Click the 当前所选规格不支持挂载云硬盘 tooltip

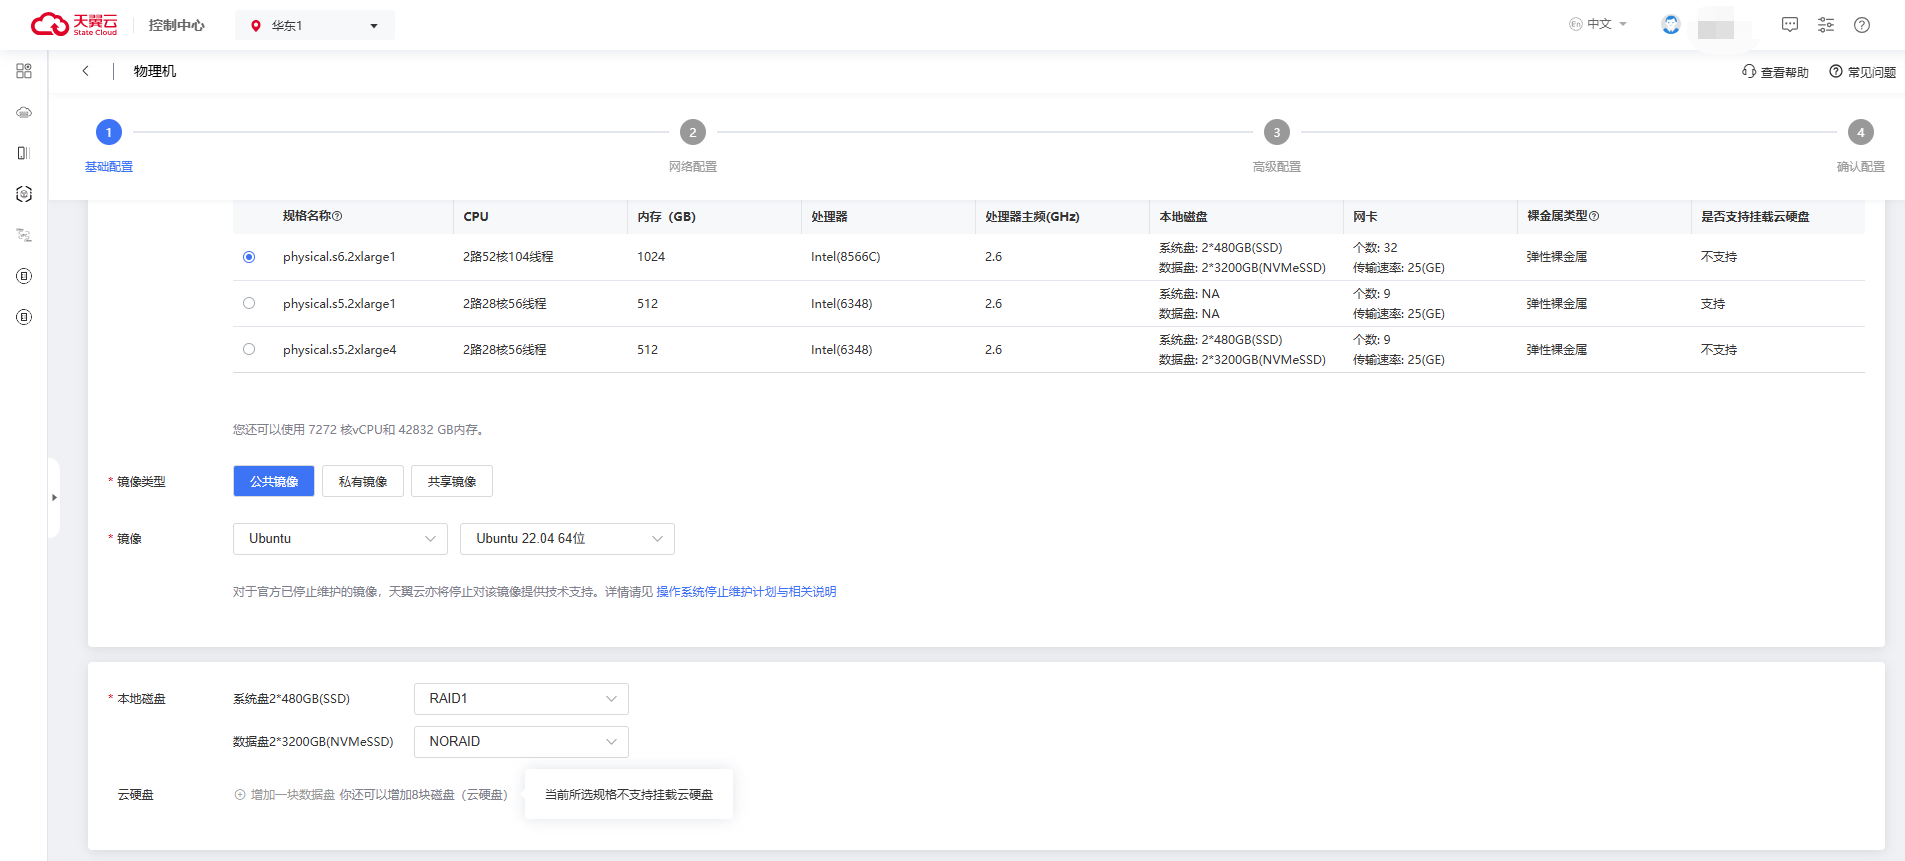click(x=629, y=795)
